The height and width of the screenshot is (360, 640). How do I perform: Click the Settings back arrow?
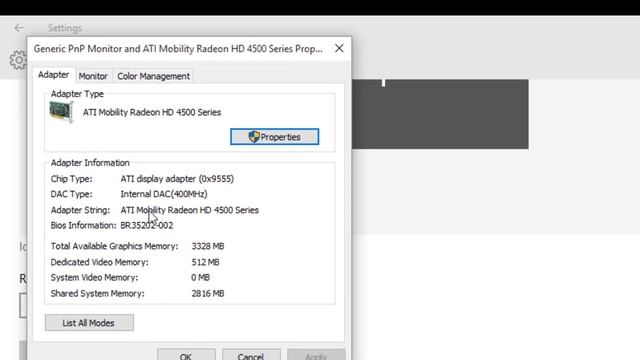pyautogui.click(x=19, y=28)
